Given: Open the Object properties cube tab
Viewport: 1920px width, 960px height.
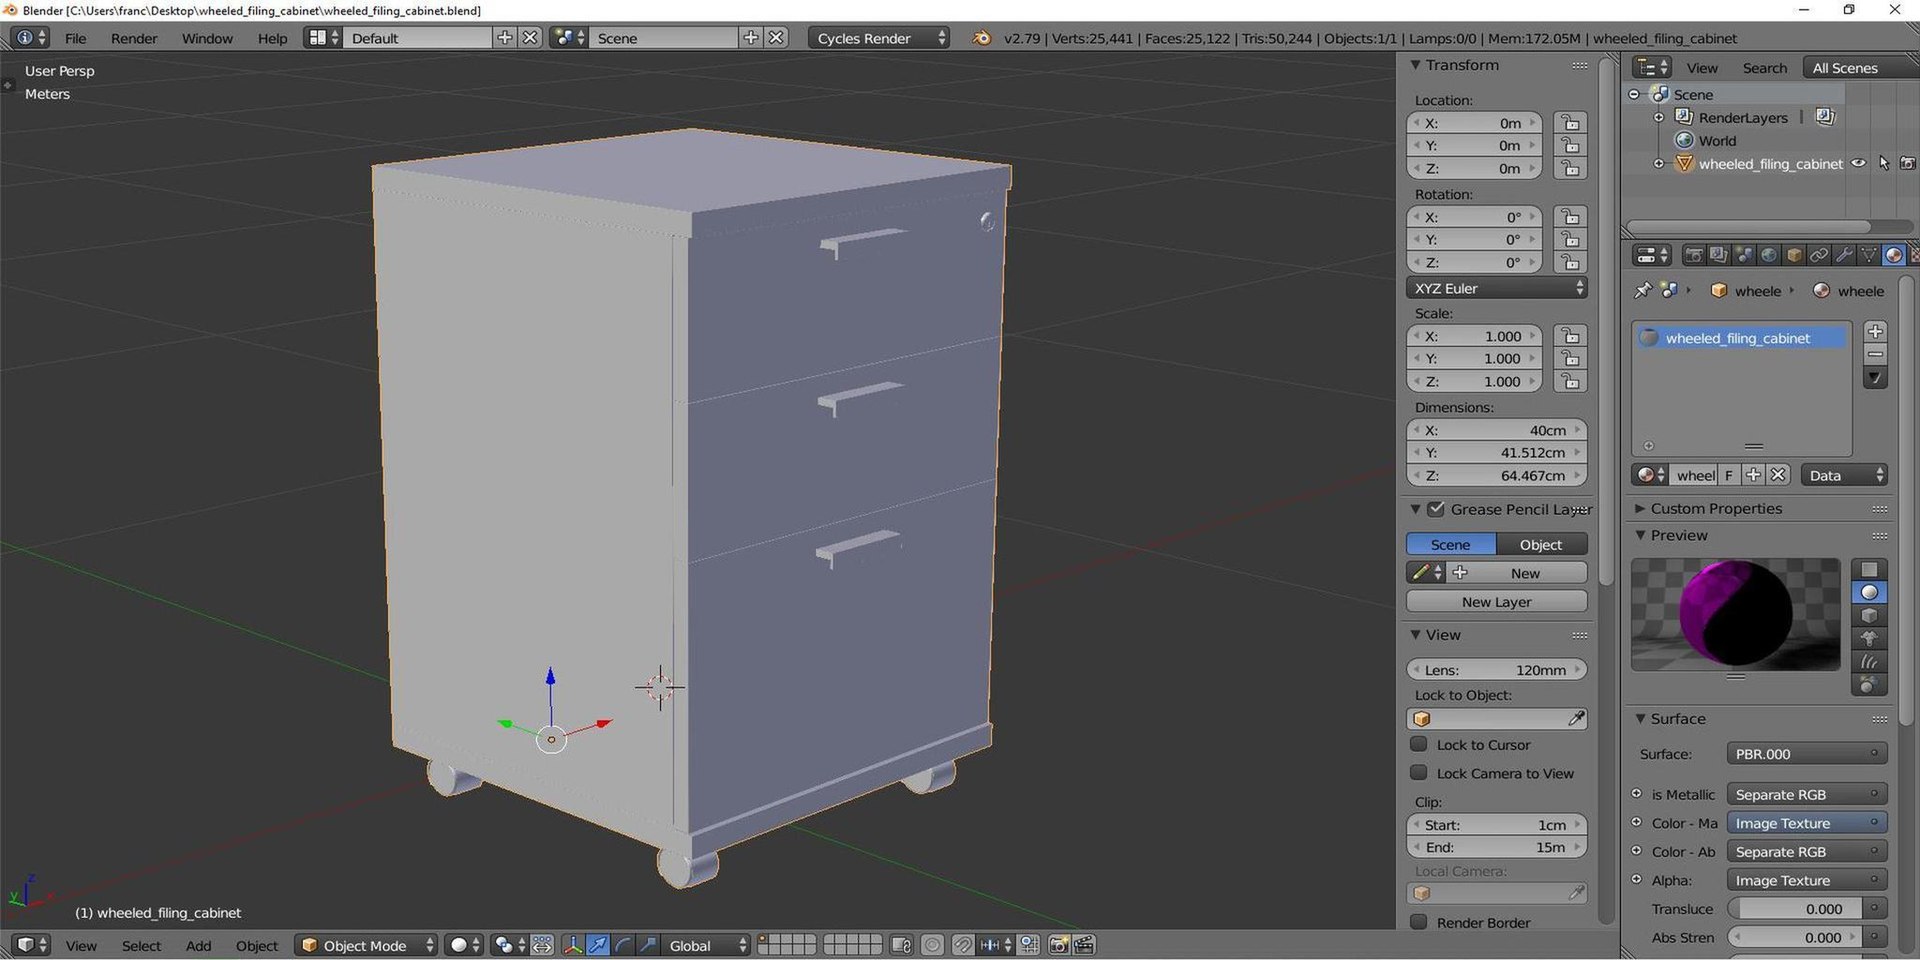Looking at the screenshot, I should click(x=1793, y=255).
